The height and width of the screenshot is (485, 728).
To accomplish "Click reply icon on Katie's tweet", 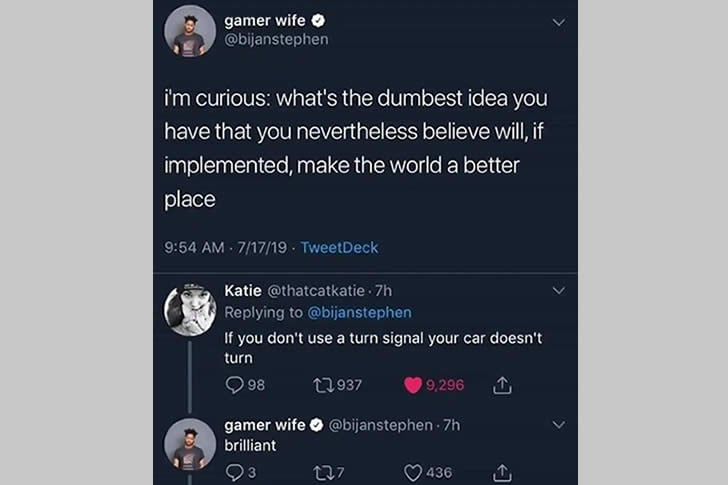I will [x=234, y=384].
